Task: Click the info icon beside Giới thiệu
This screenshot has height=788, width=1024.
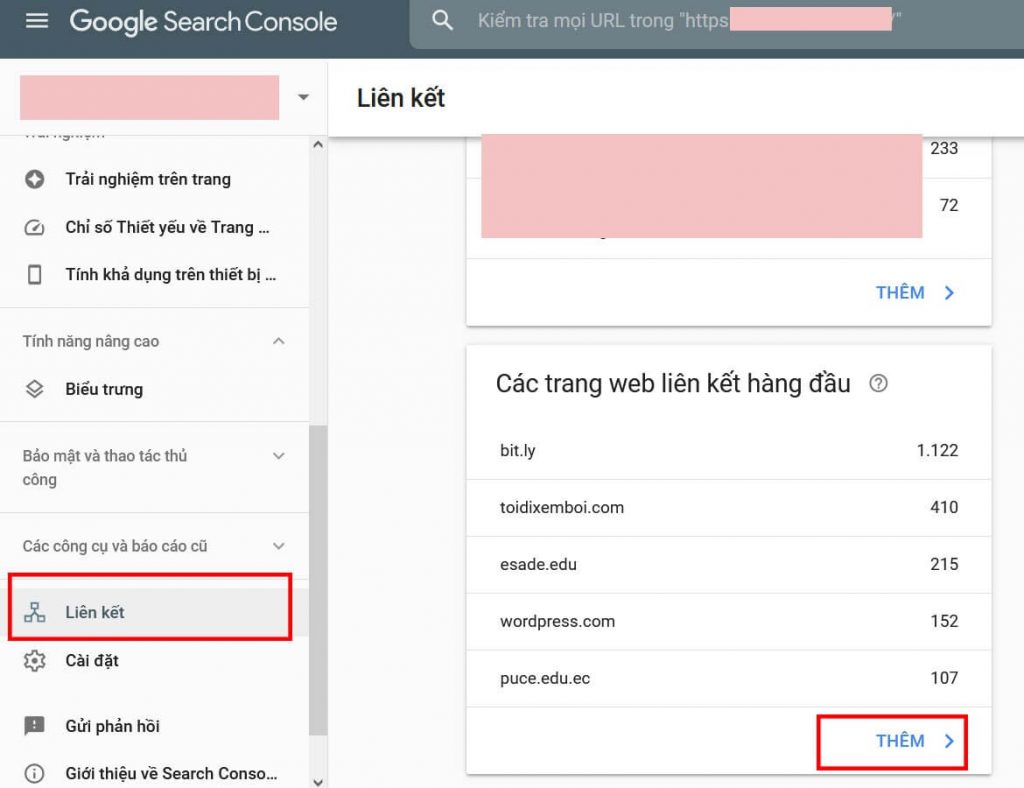Action: (x=35, y=774)
